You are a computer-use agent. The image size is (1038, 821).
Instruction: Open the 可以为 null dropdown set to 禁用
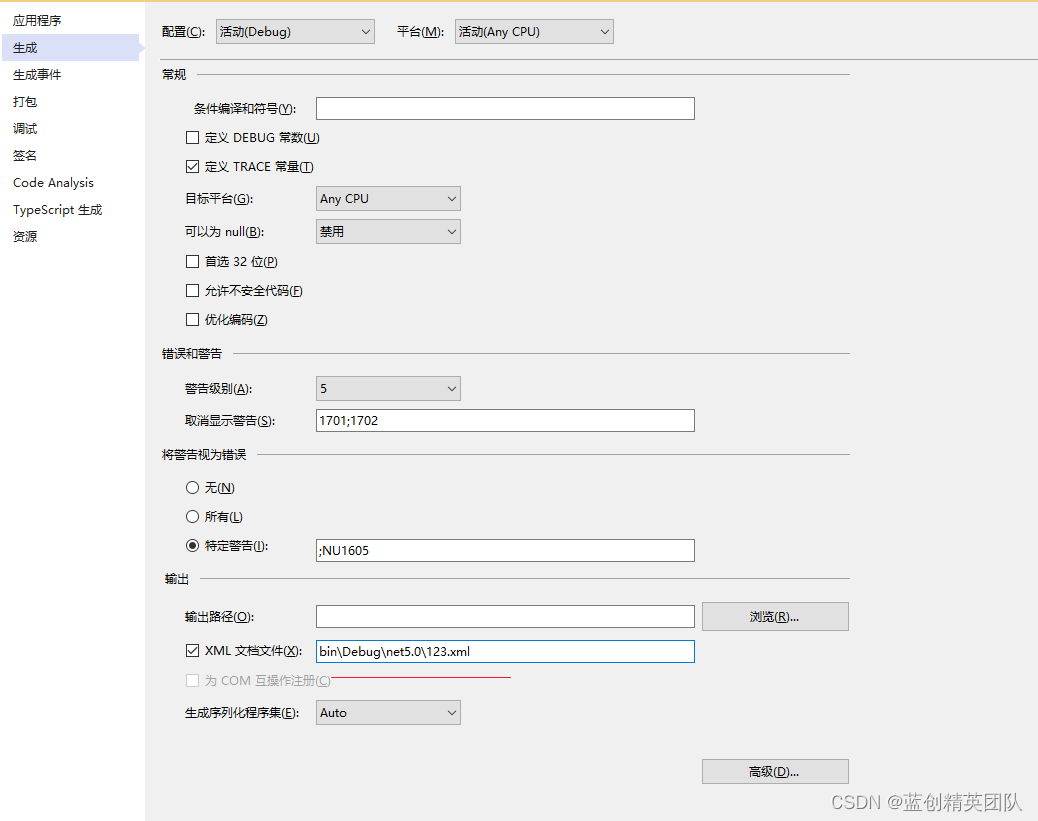388,232
